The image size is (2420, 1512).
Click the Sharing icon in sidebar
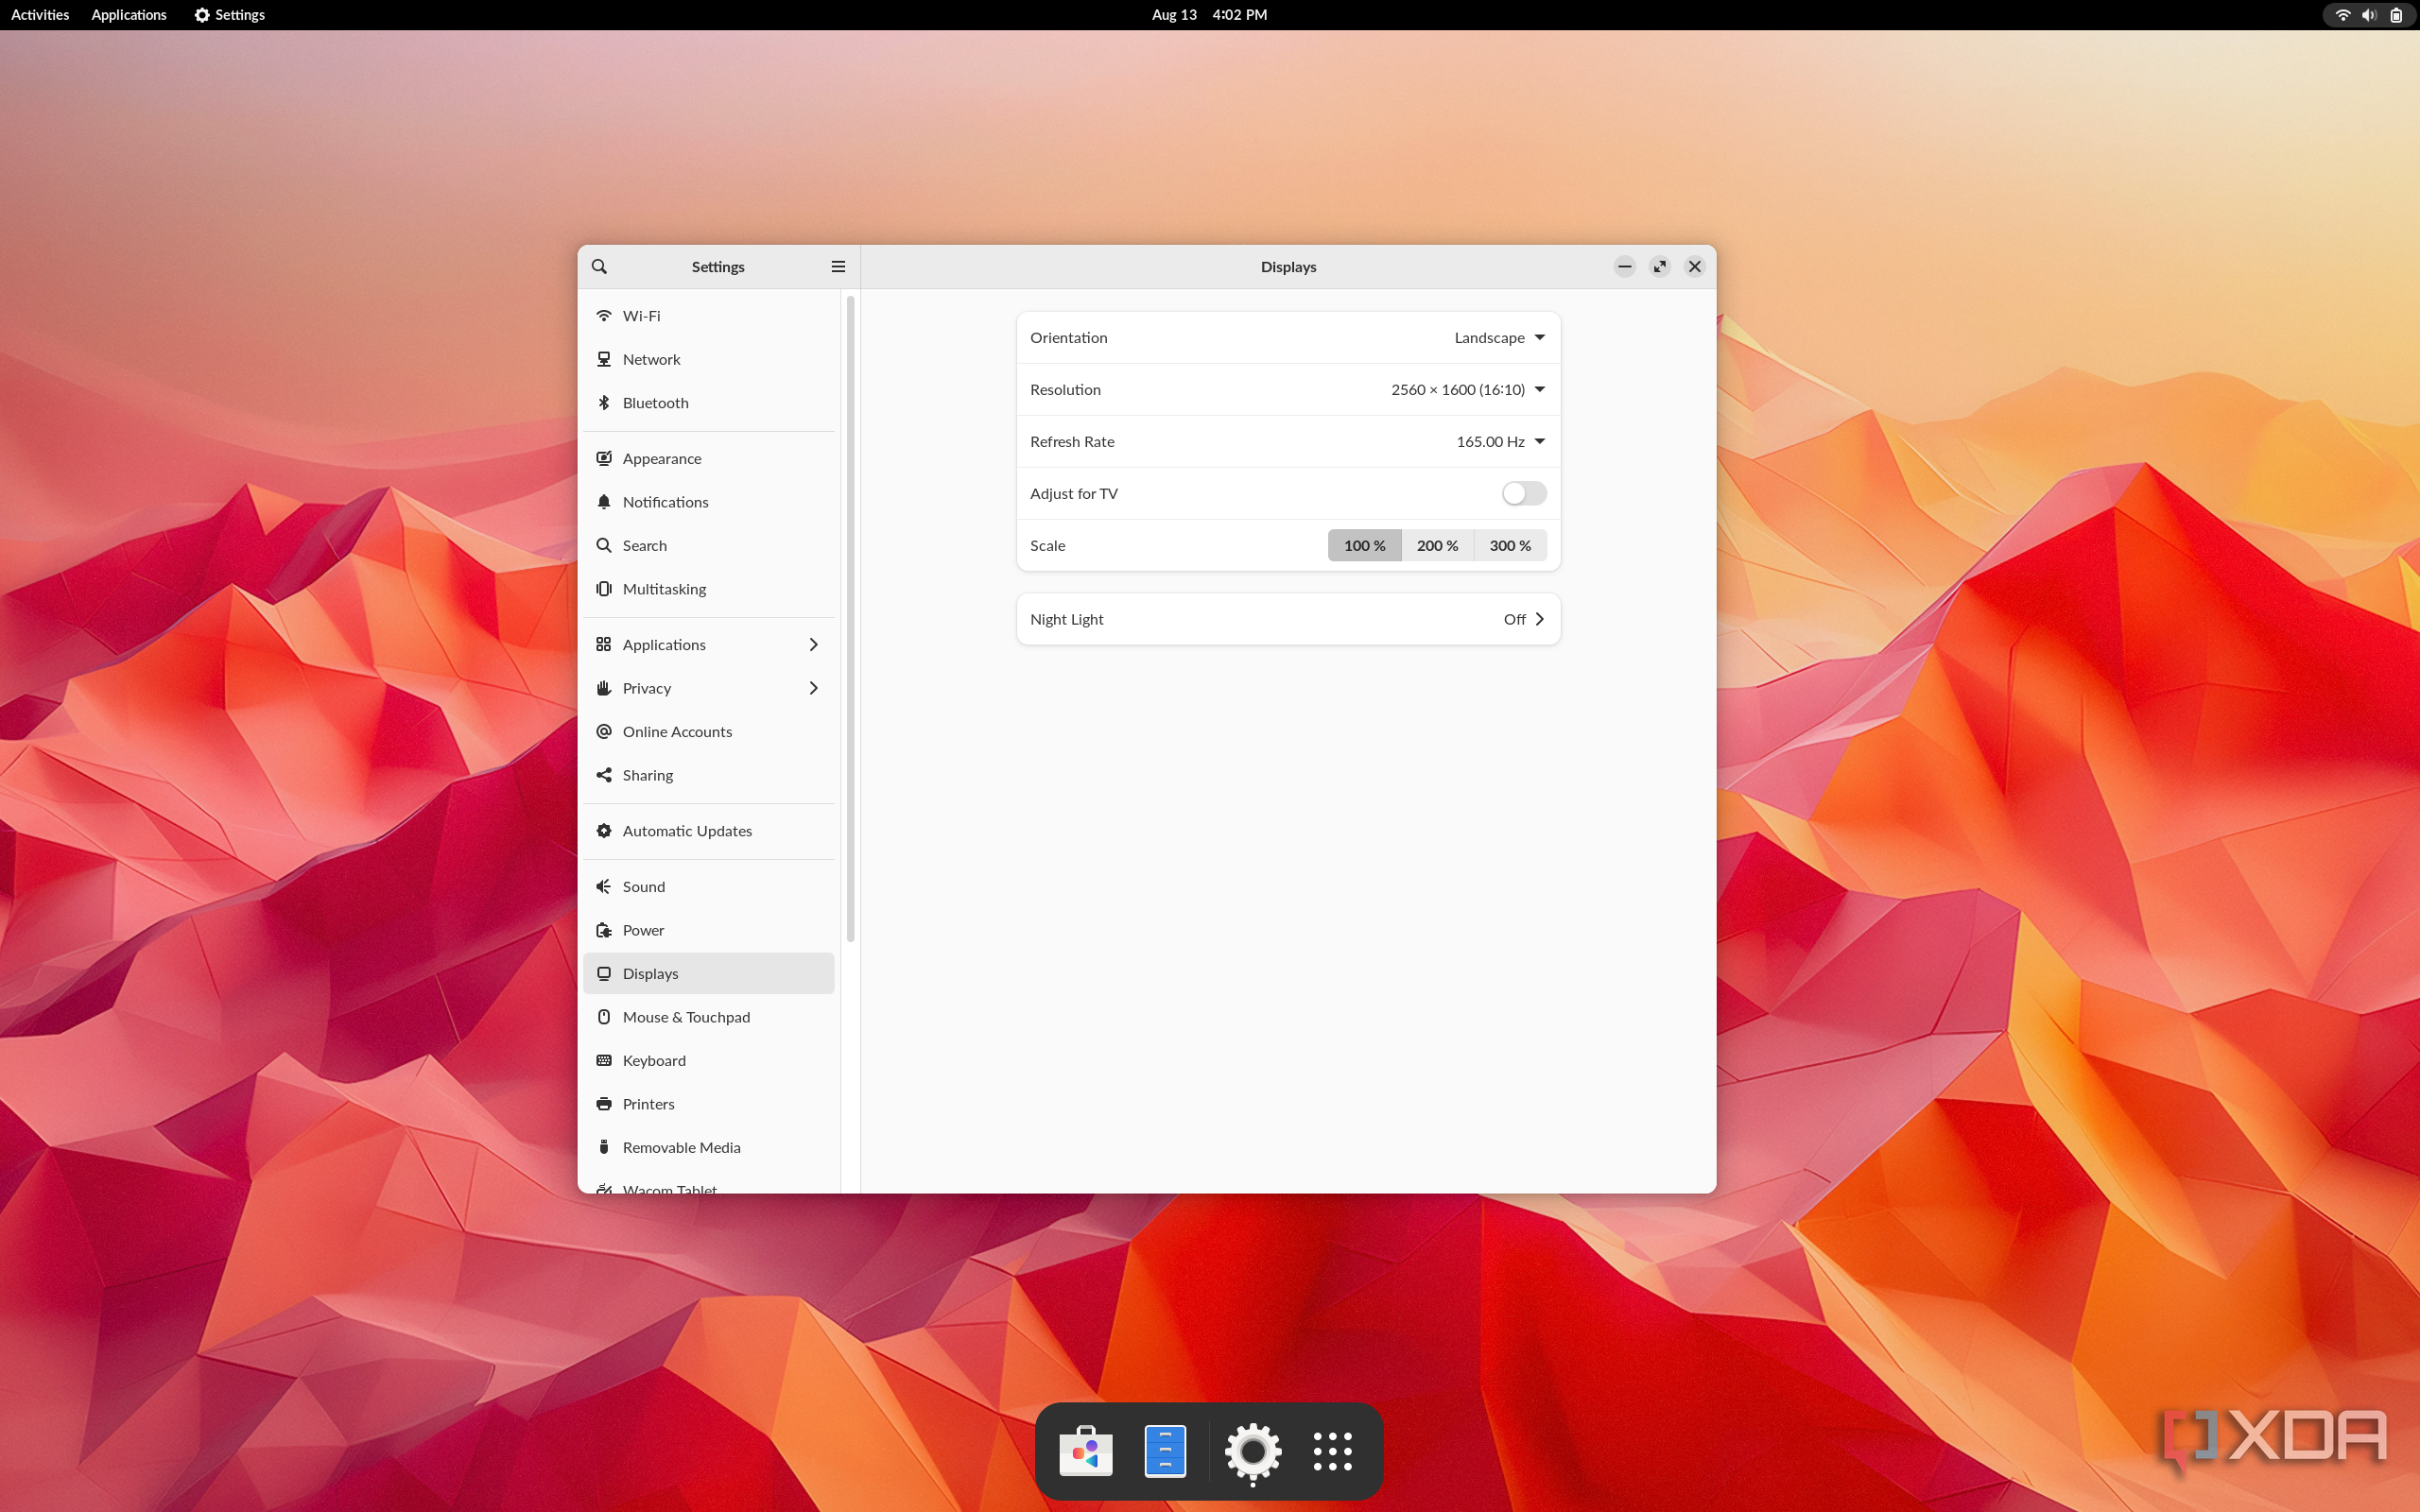pos(604,775)
